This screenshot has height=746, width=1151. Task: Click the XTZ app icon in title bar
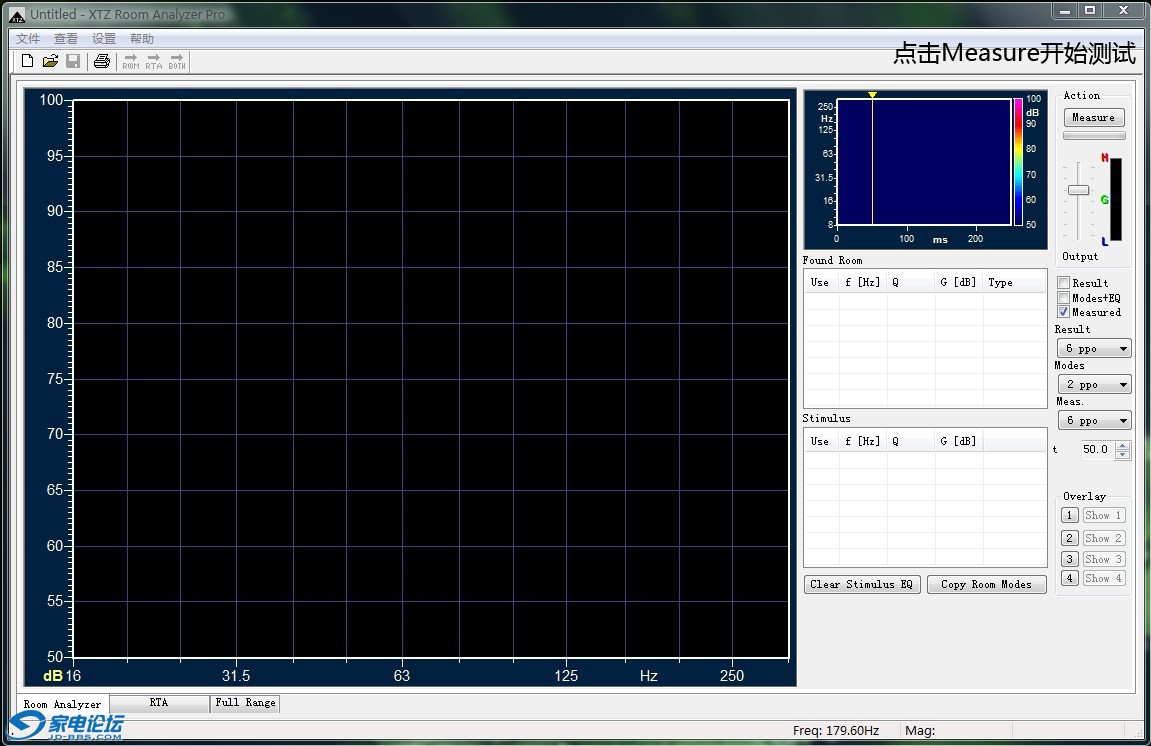16,15
